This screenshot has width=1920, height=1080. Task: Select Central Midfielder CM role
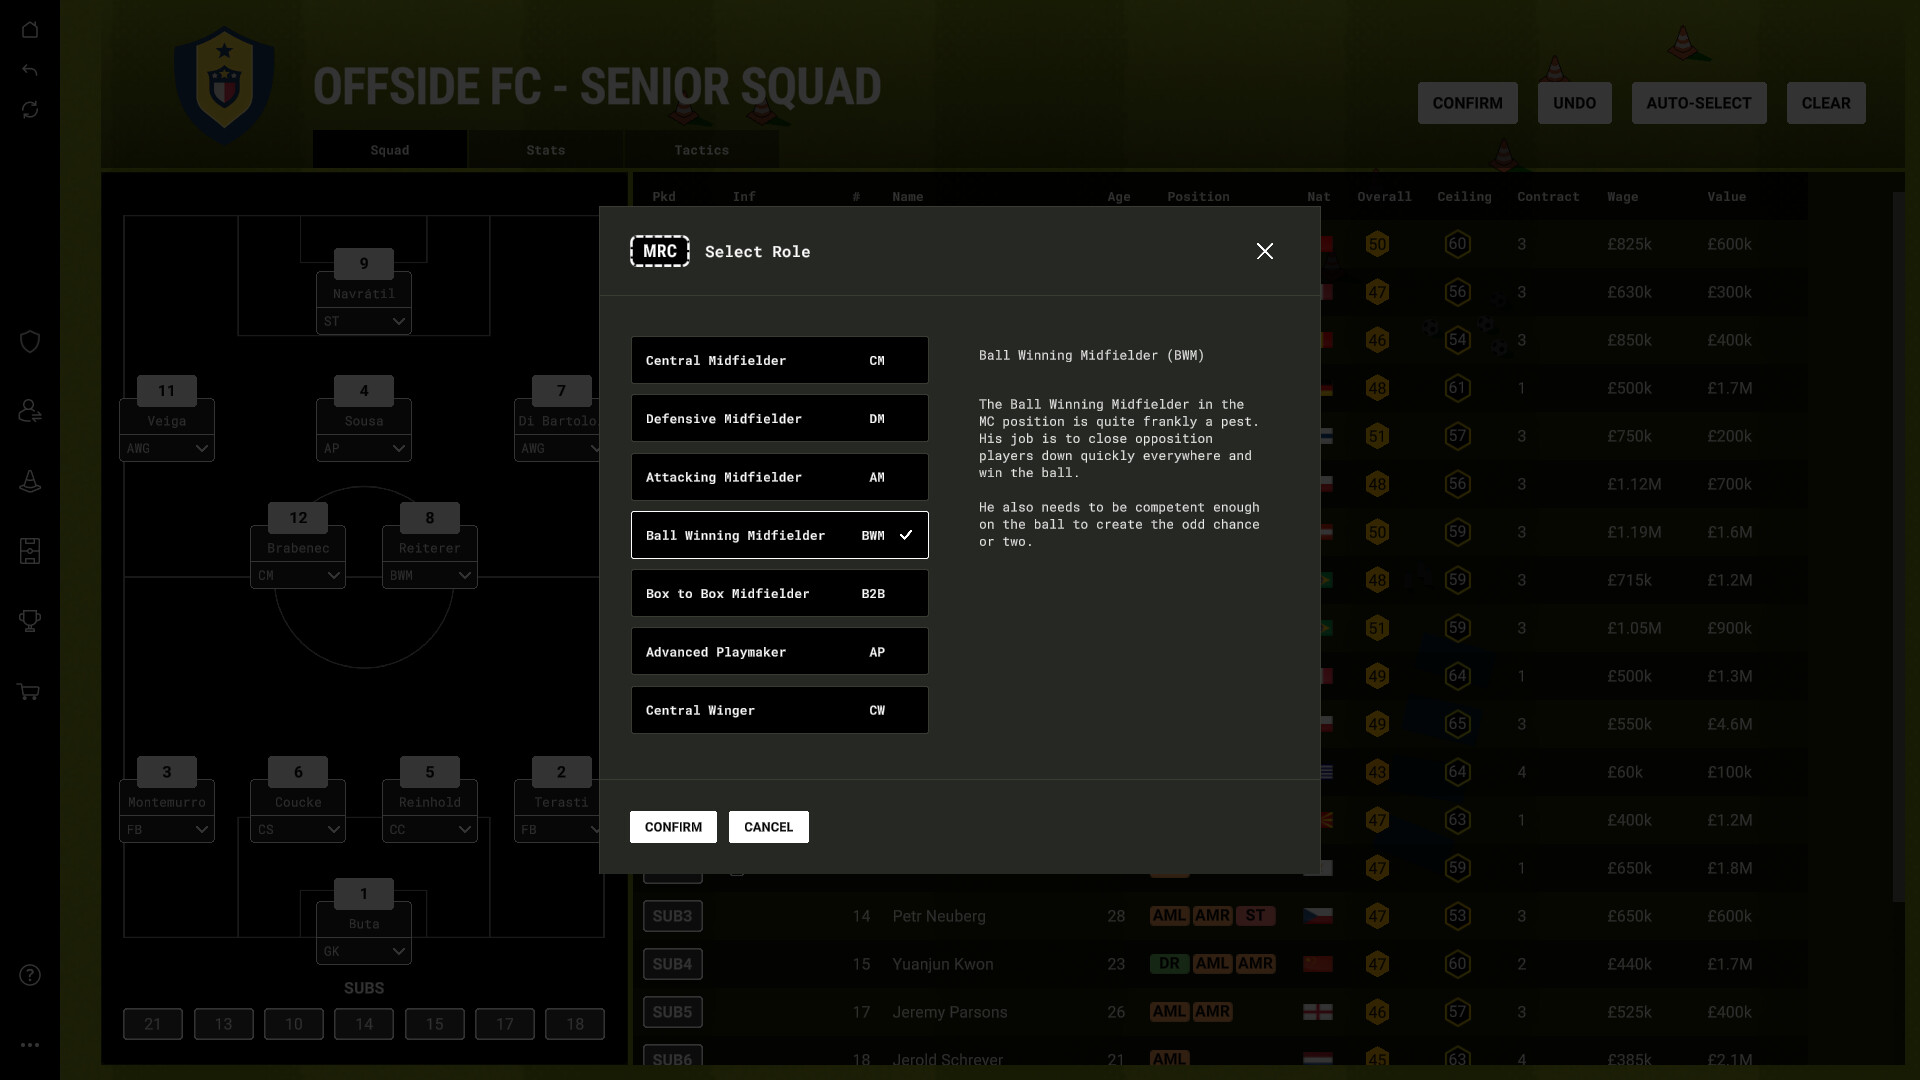(779, 359)
